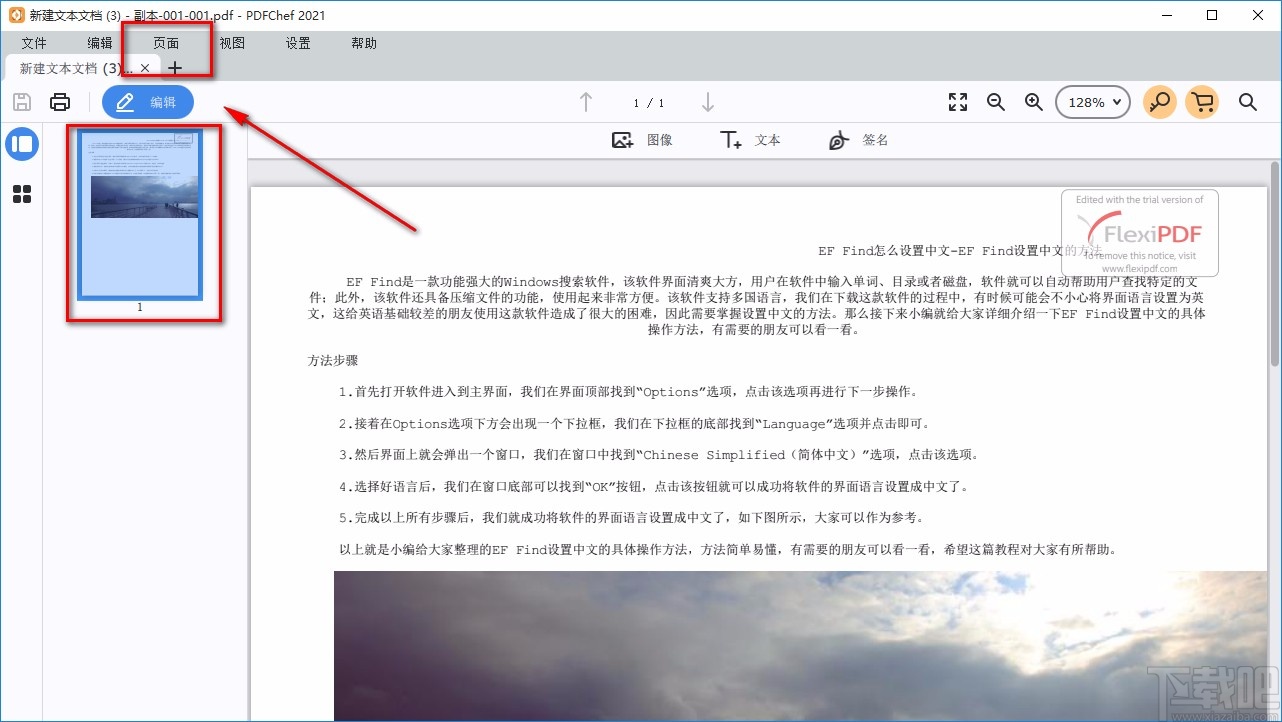
Task: Zoom in using the magnifier plus icon
Action: pos(1033,101)
